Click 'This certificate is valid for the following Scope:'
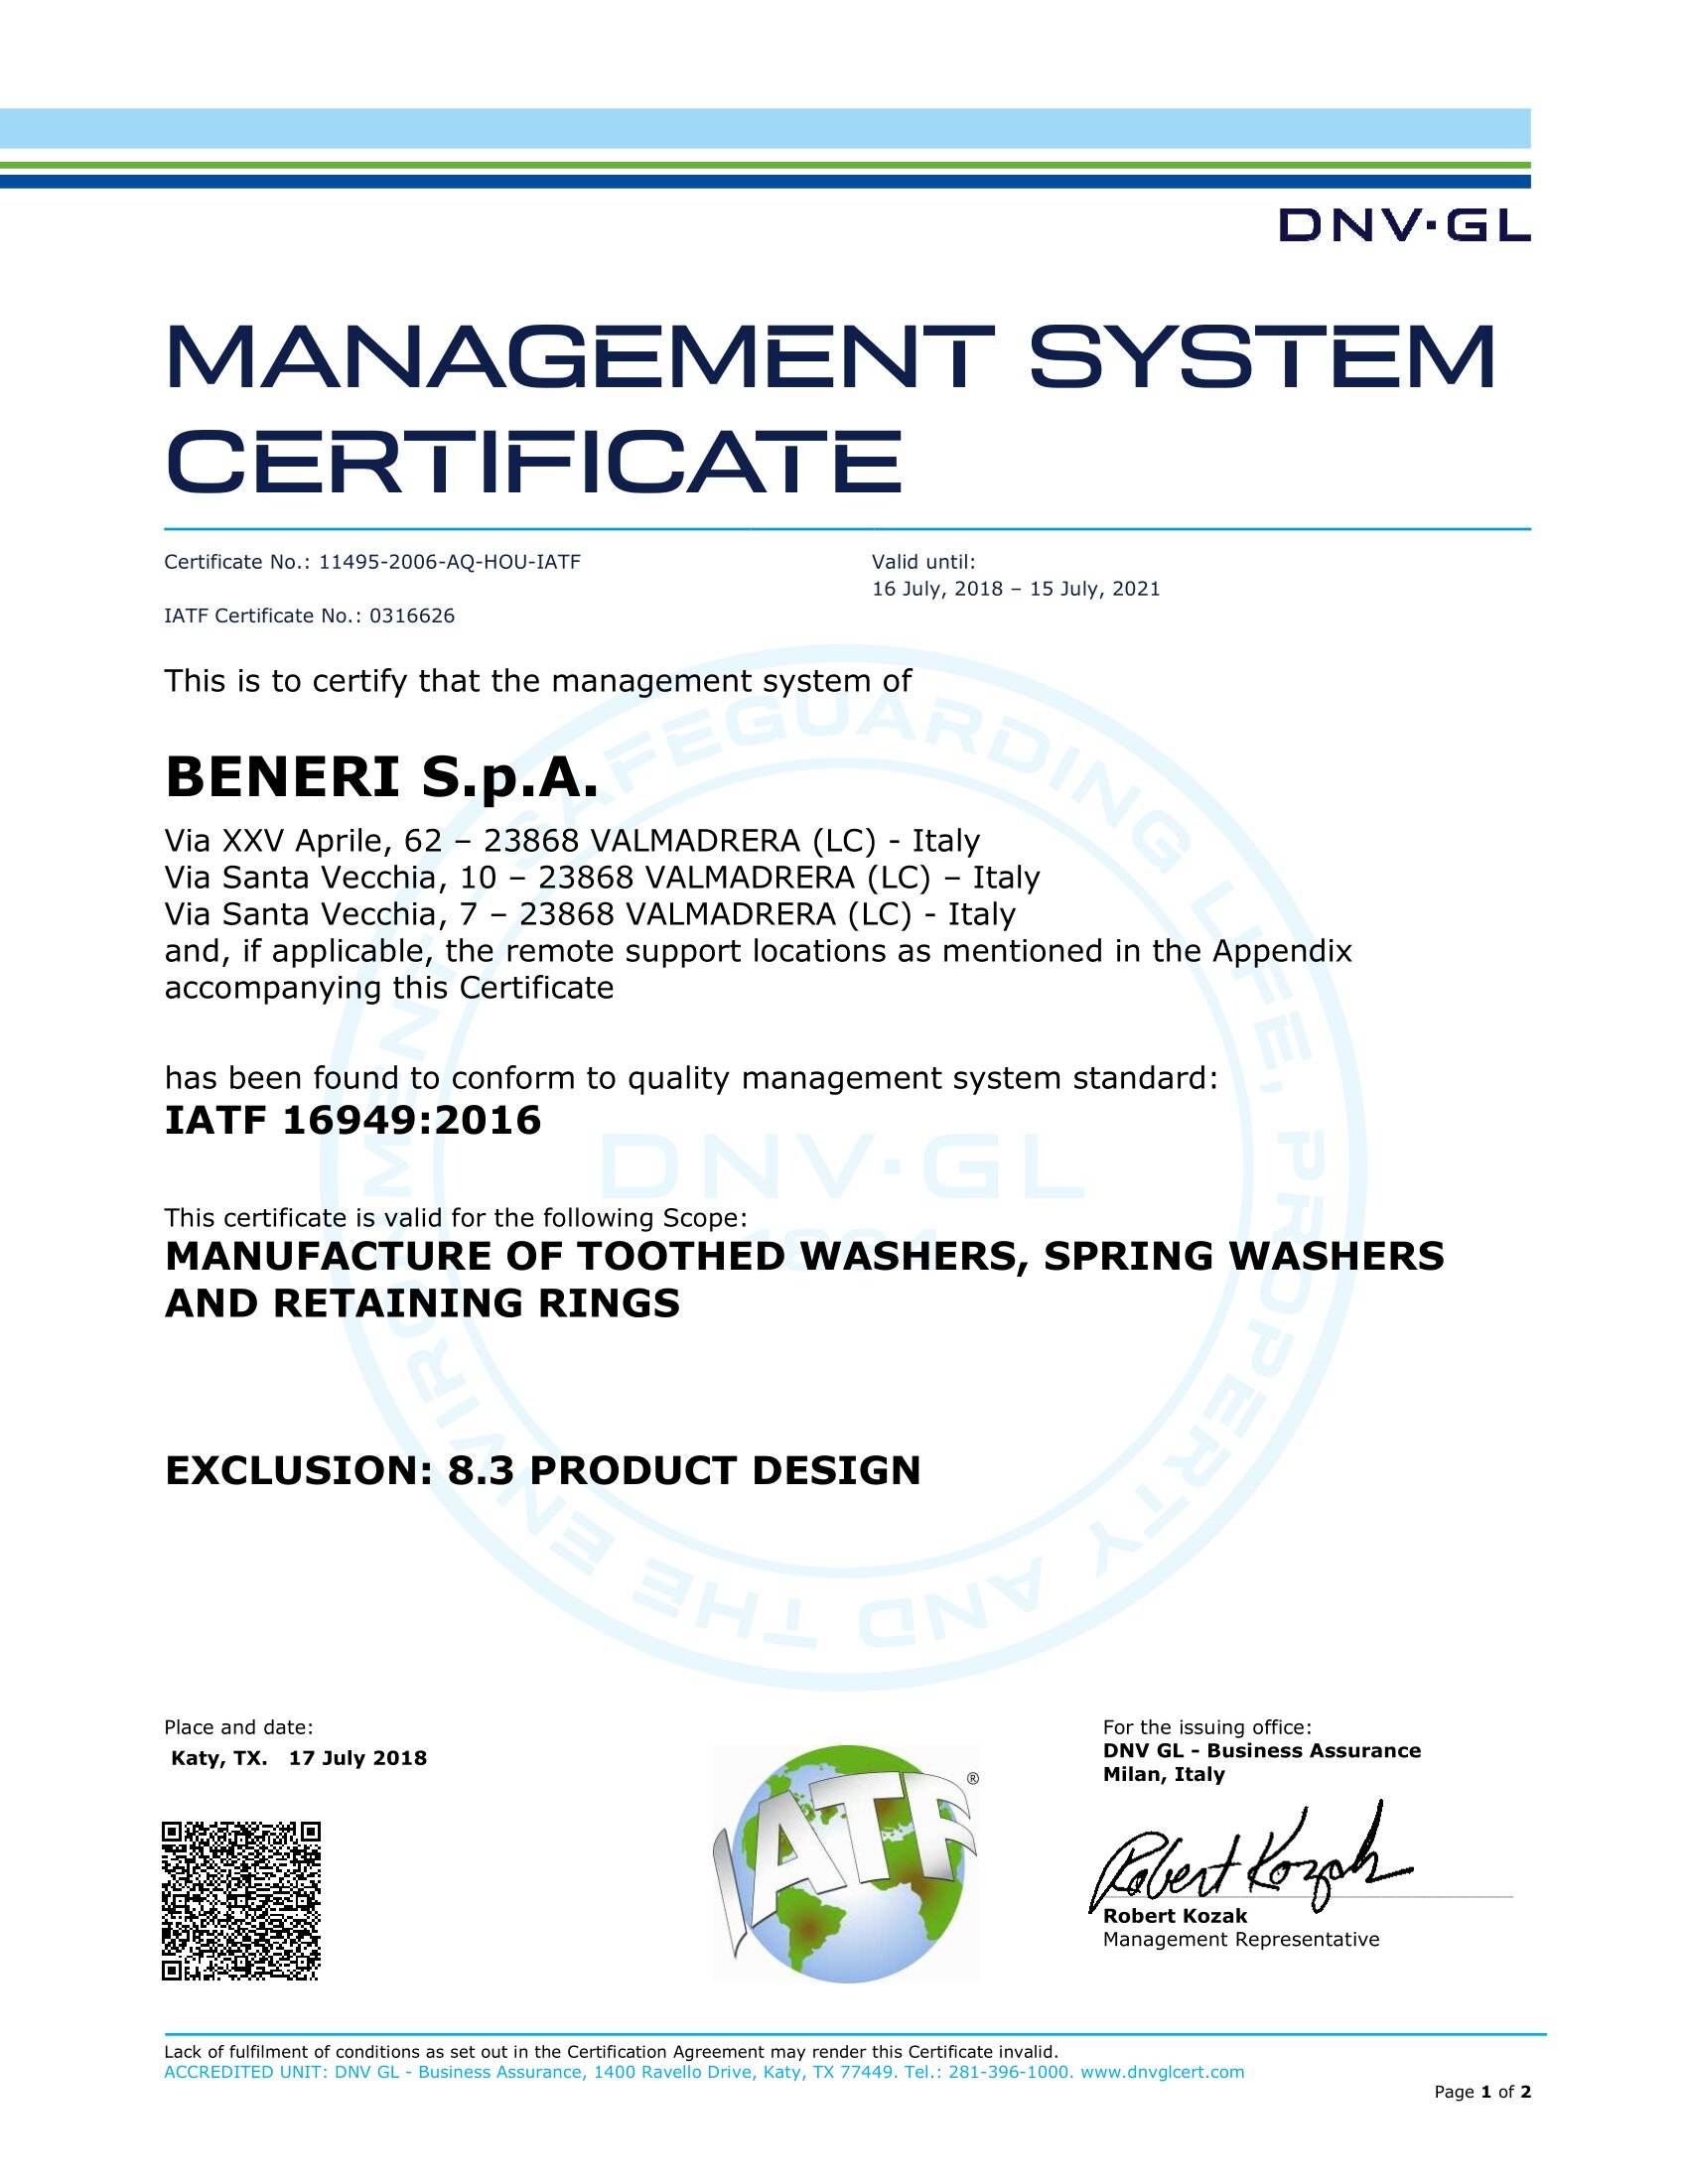This screenshot has width=1688, height=2184. (456, 1218)
